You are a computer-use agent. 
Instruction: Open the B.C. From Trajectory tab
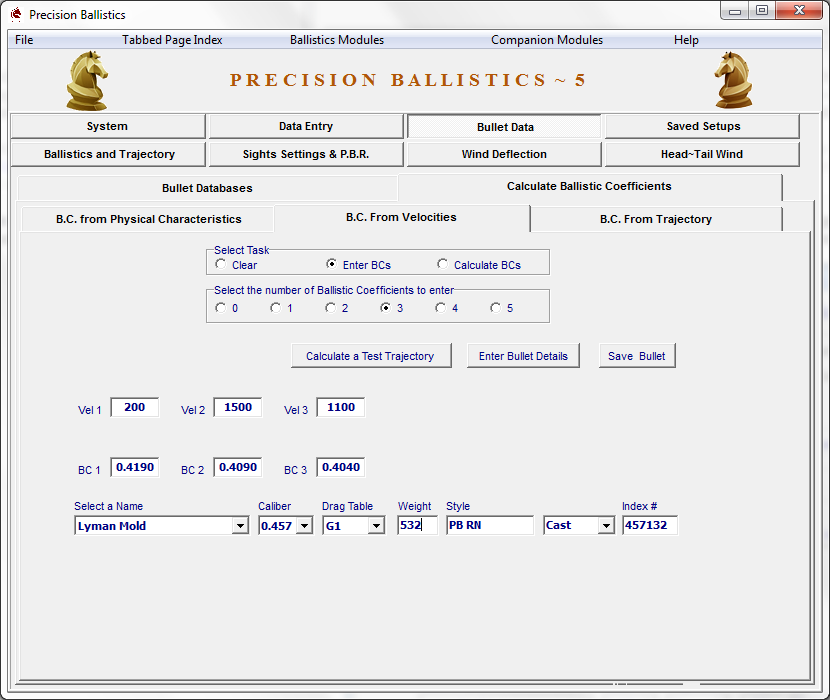pyautogui.click(x=656, y=219)
